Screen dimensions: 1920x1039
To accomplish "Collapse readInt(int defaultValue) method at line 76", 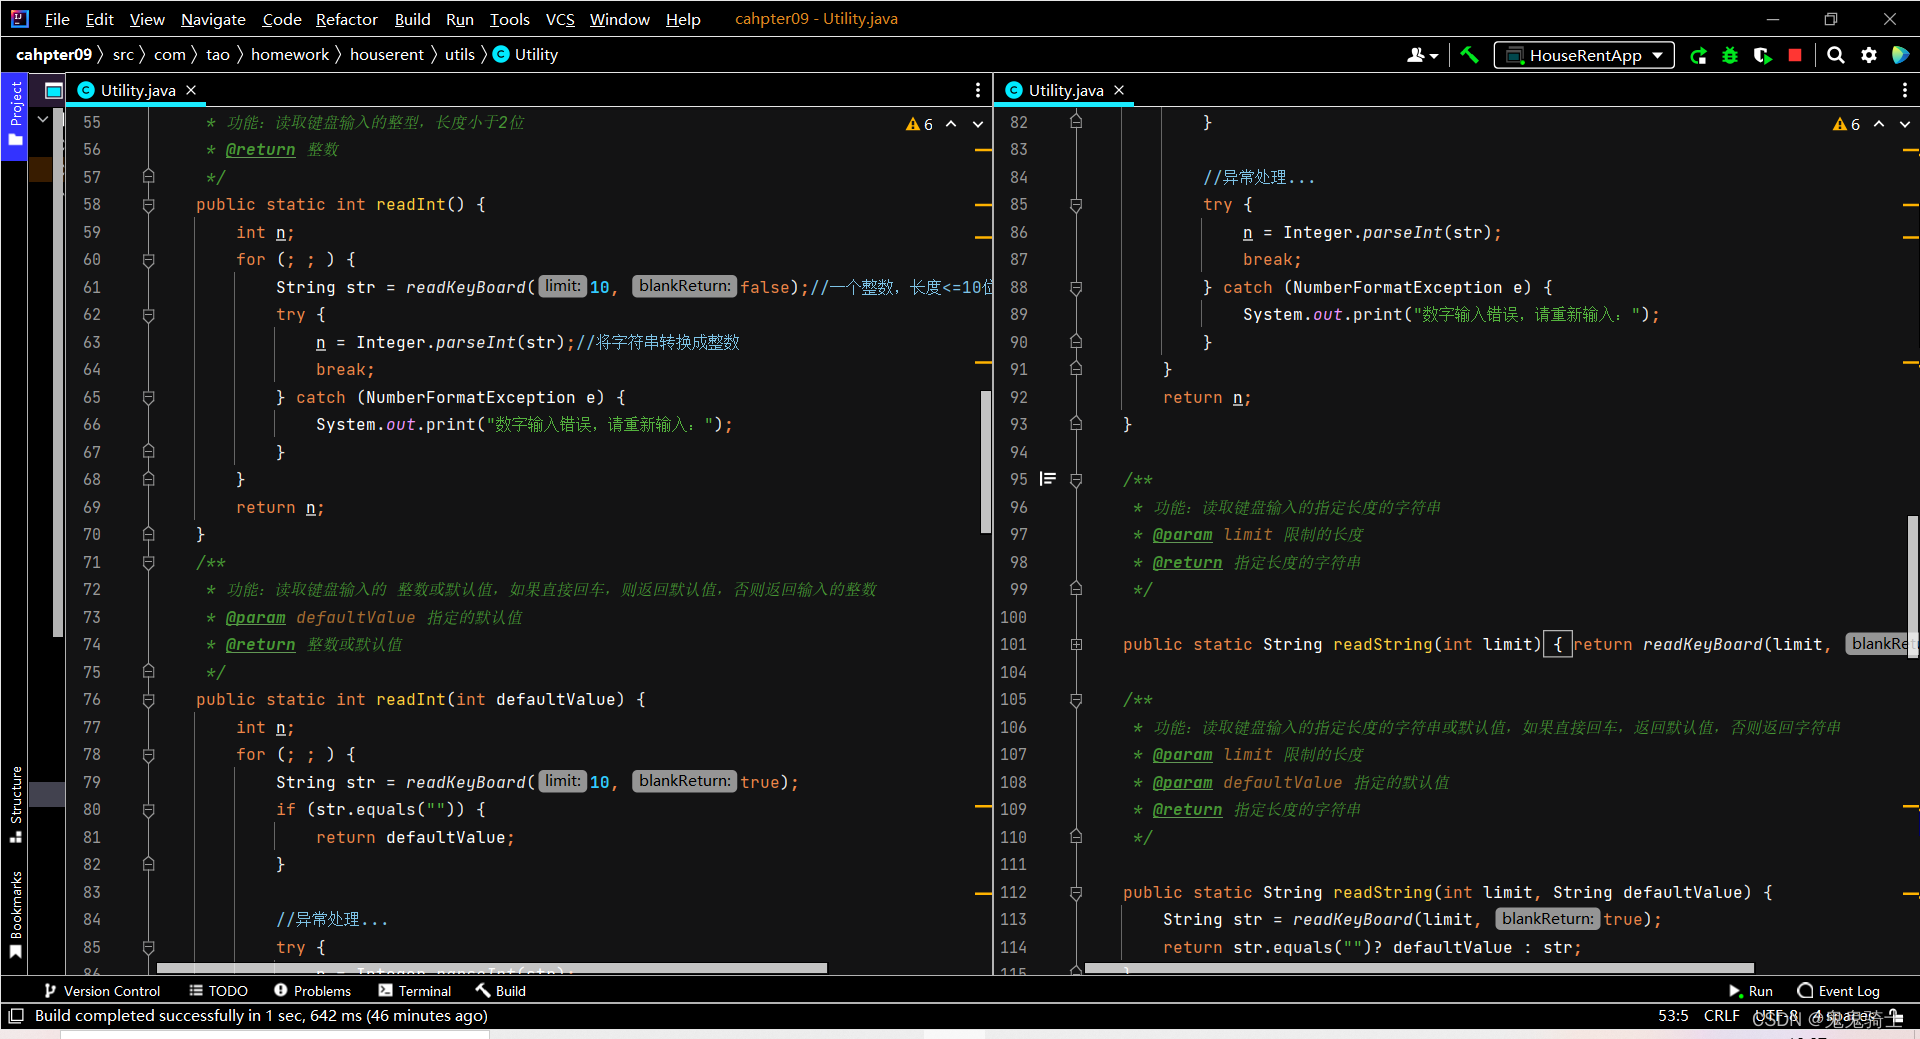I will click(148, 700).
